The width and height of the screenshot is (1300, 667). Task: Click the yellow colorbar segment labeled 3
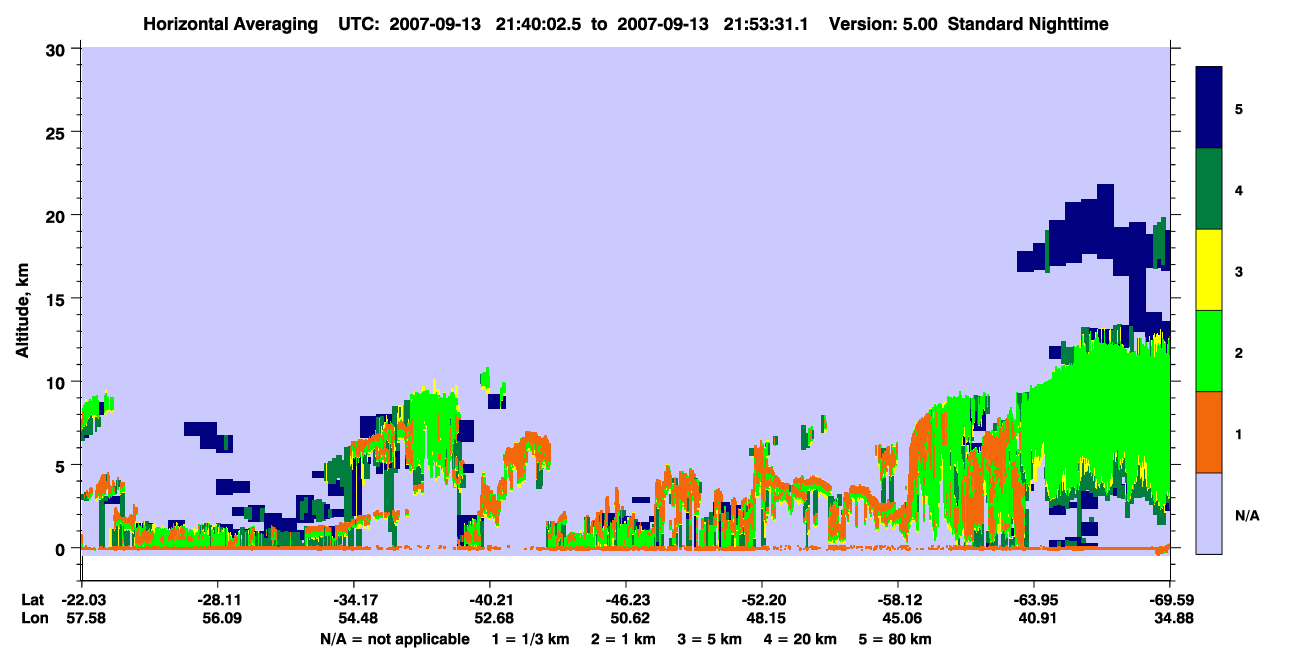point(1209,270)
